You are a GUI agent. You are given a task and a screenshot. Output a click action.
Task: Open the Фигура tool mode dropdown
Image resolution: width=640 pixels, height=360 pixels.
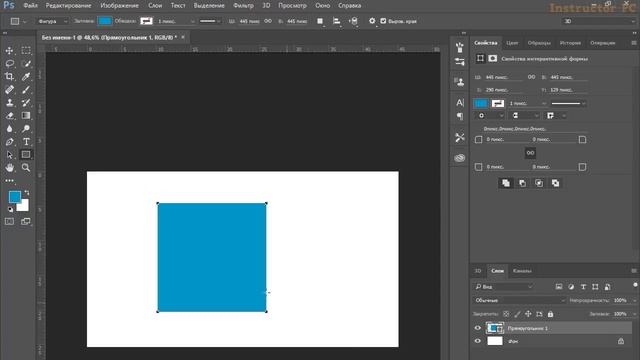[52, 21]
